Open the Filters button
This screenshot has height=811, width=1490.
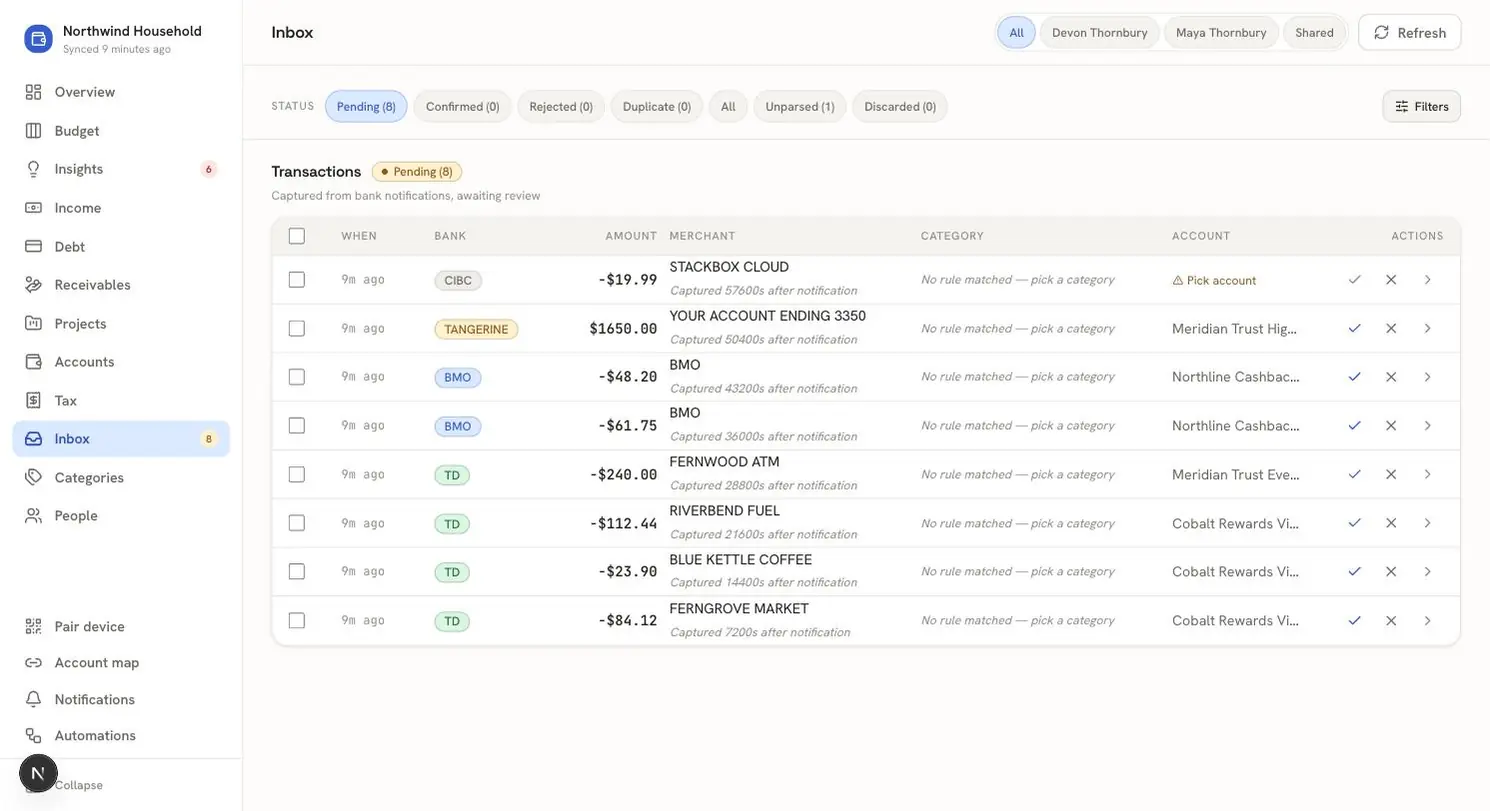1422,107
